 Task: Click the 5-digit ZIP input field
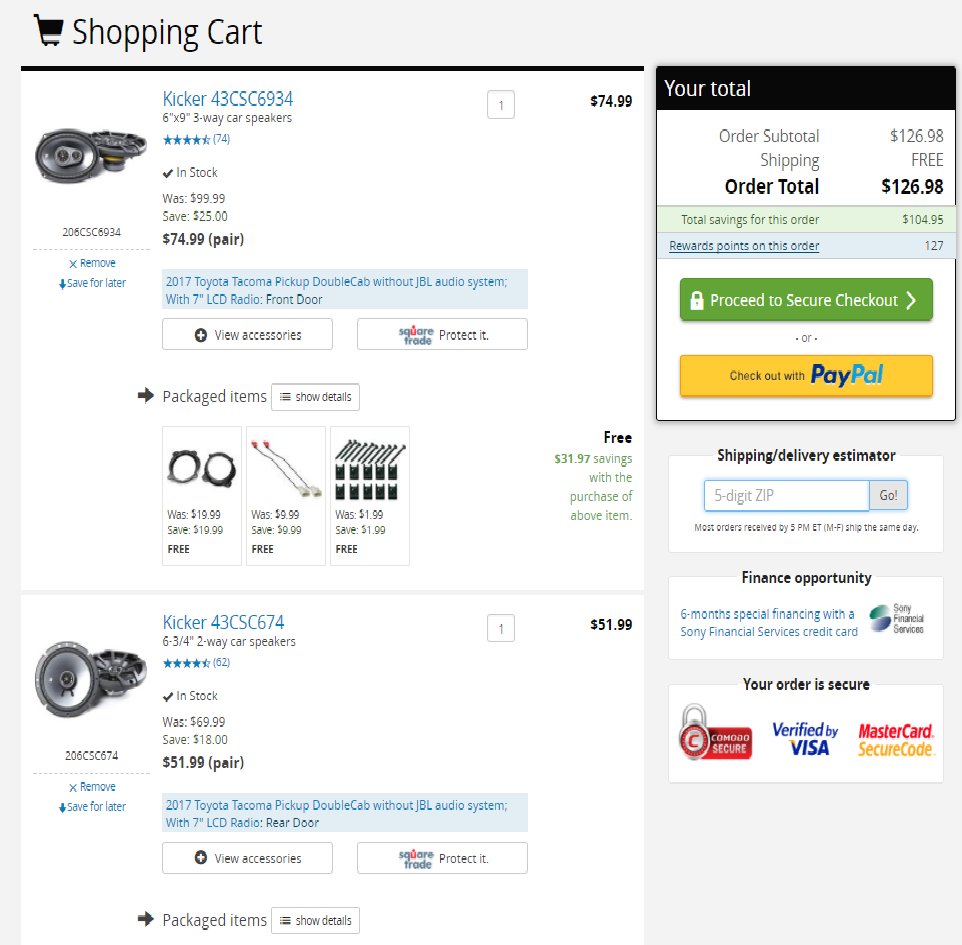[x=787, y=495]
